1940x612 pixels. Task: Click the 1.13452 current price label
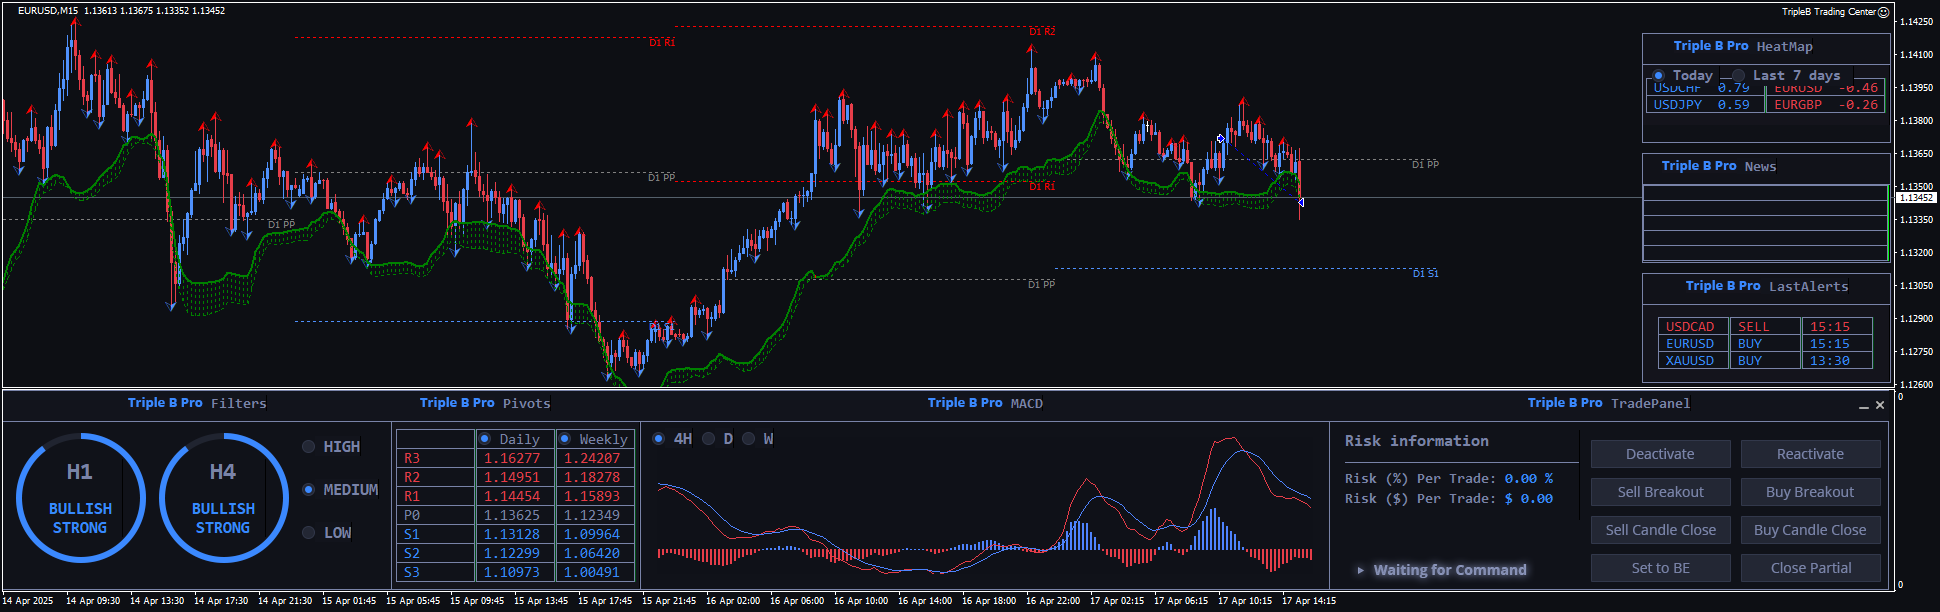click(1915, 198)
